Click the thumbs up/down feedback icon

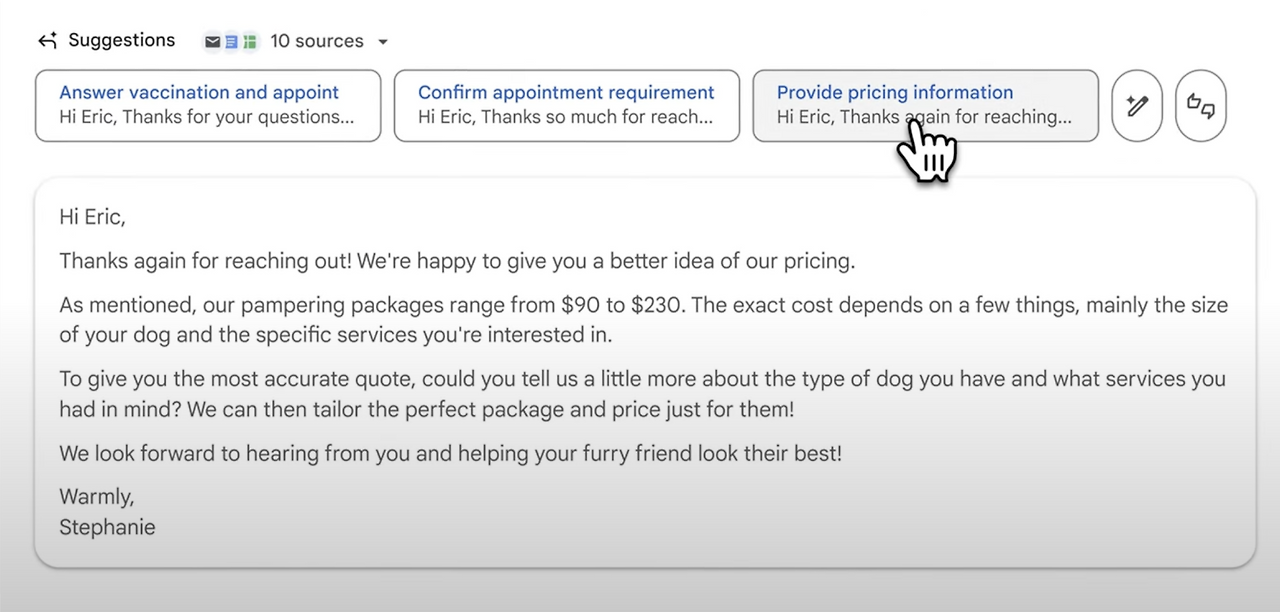(x=1200, y=105)
